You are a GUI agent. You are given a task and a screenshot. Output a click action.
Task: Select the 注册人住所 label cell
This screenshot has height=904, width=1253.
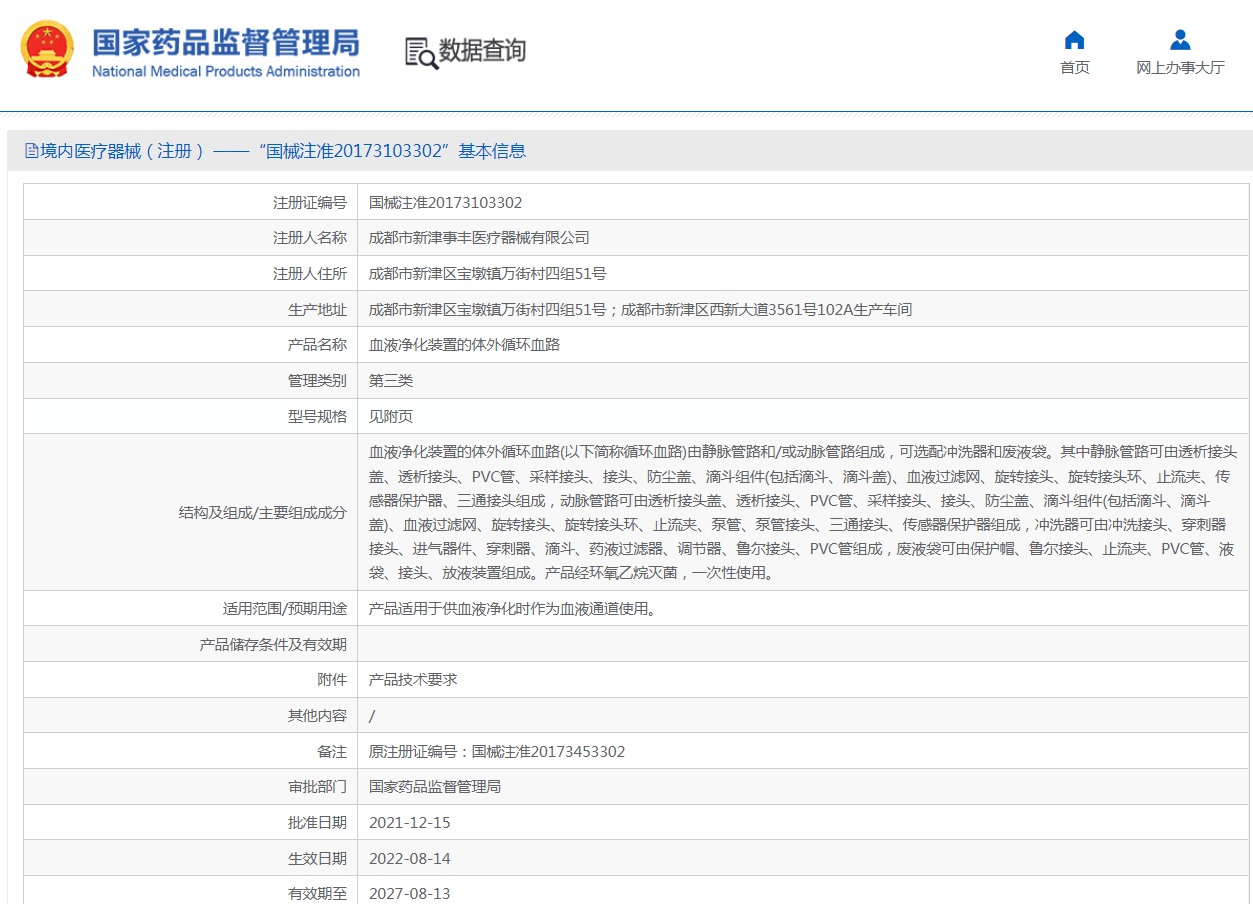click(191, 274)
